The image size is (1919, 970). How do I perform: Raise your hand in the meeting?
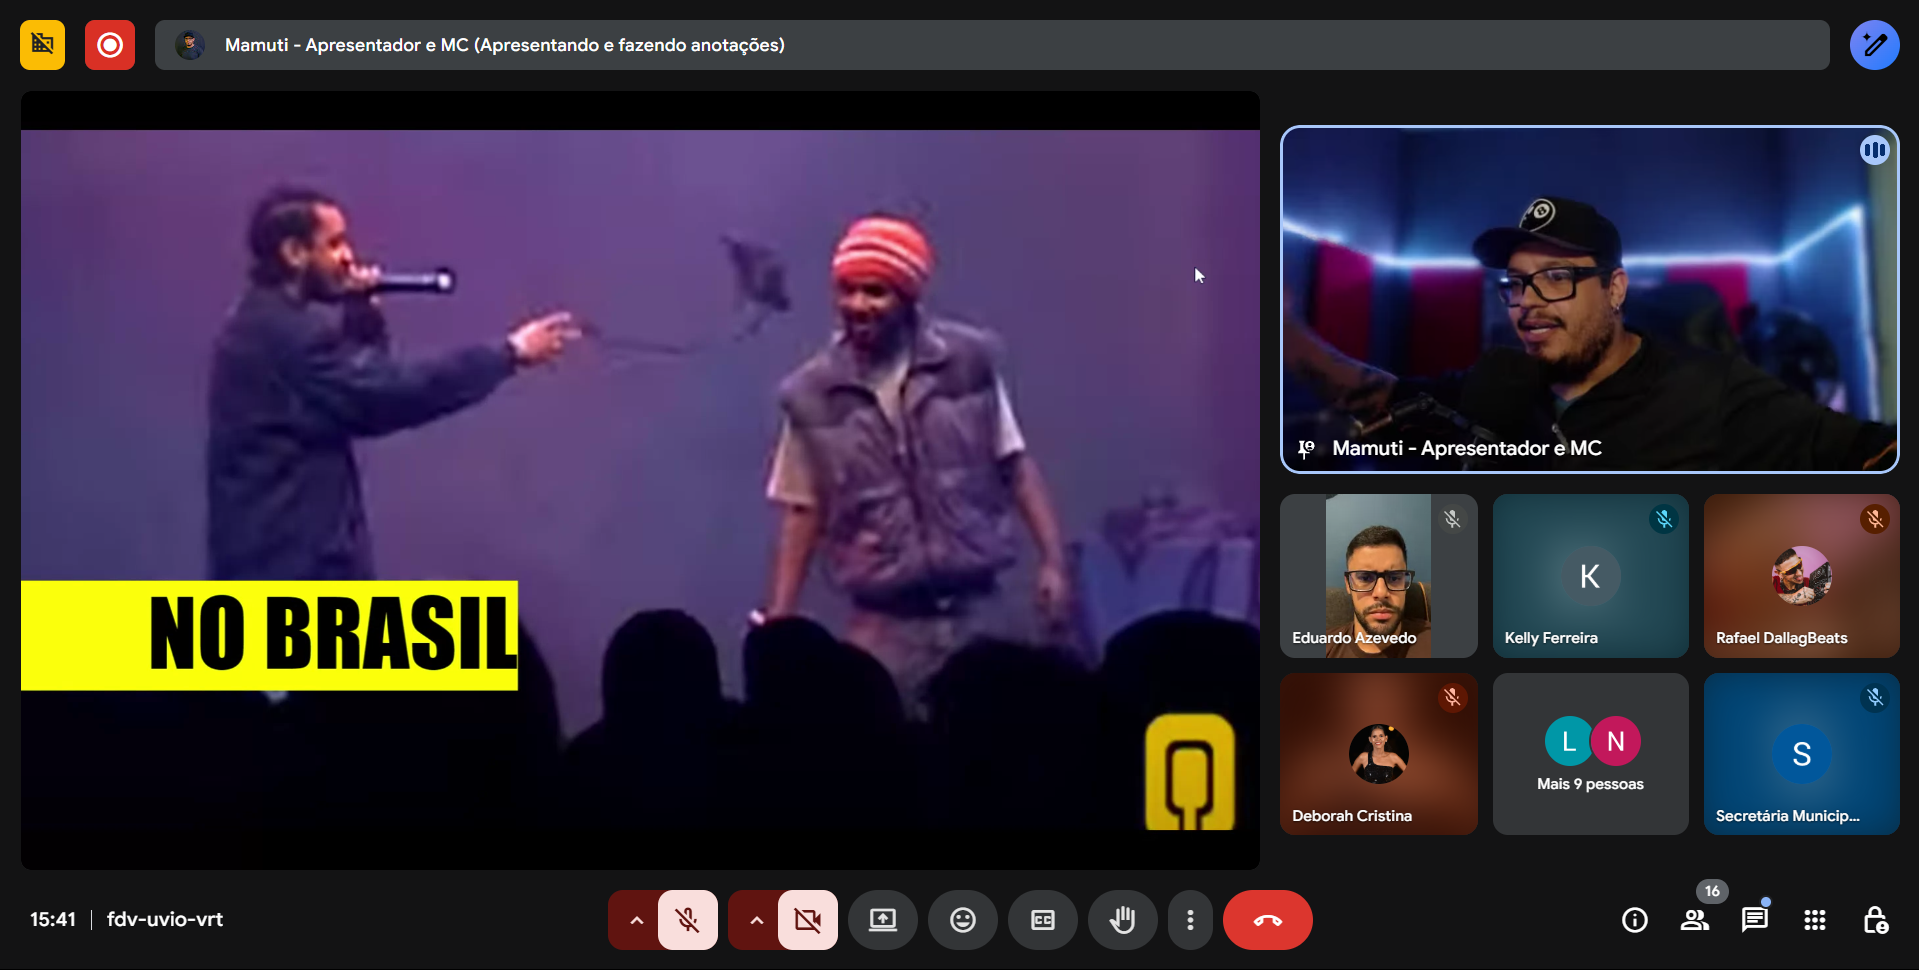coord(1122,920)
